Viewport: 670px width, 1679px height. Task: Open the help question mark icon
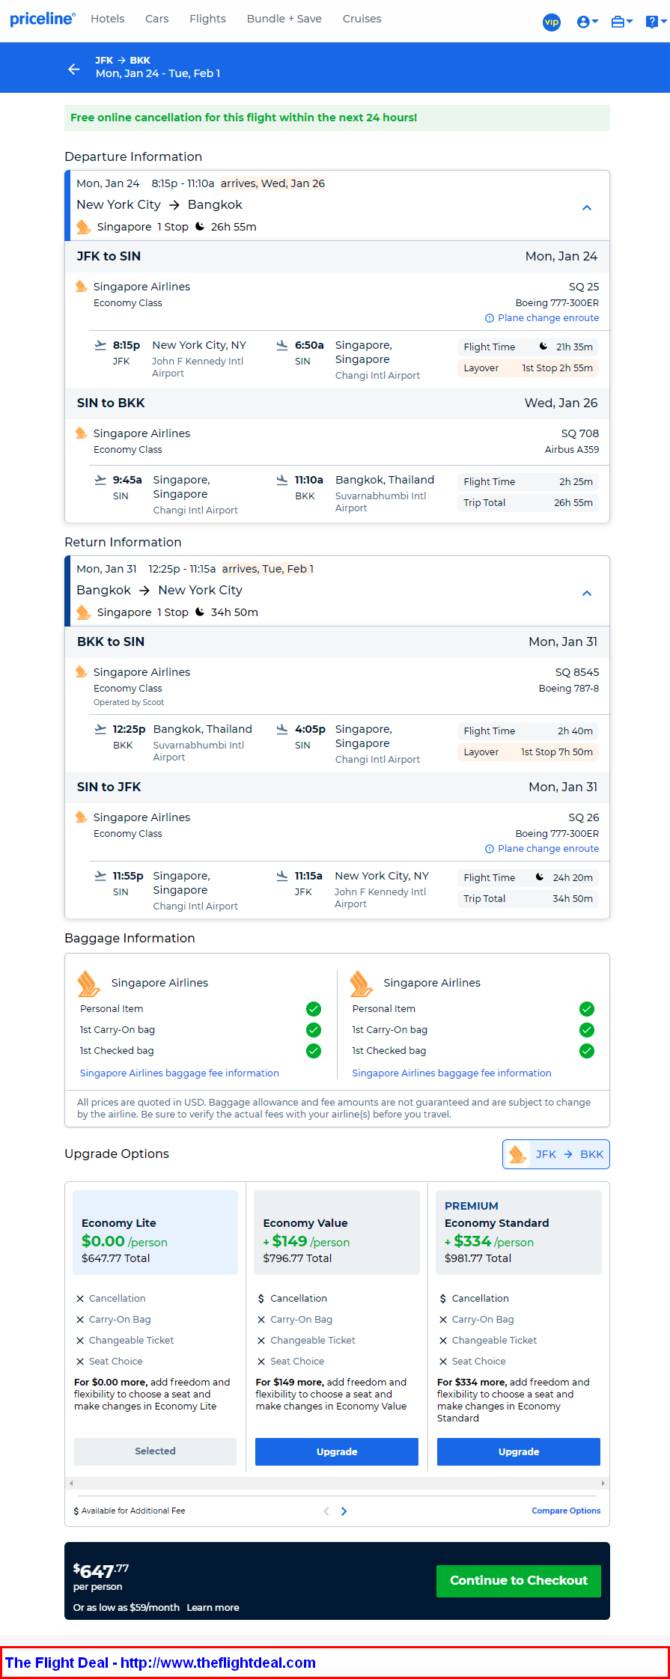(x=653, y=21)
